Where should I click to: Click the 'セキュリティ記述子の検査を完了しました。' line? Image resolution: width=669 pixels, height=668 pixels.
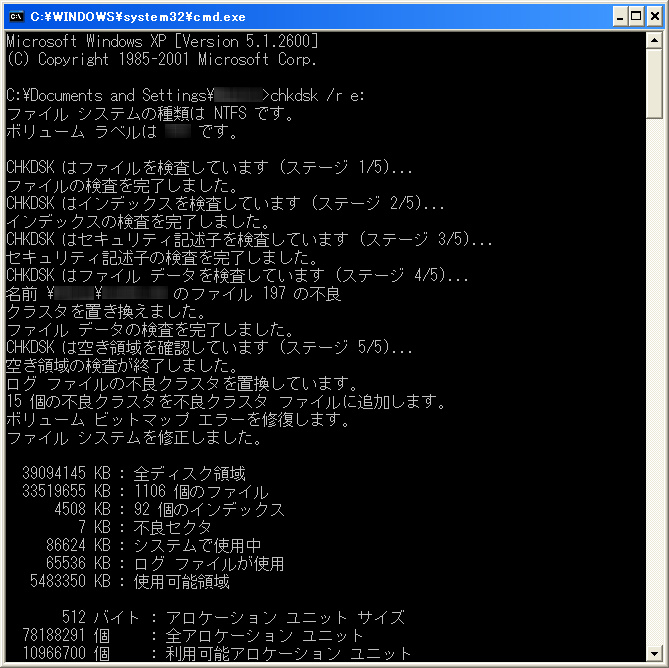(162, 258)
